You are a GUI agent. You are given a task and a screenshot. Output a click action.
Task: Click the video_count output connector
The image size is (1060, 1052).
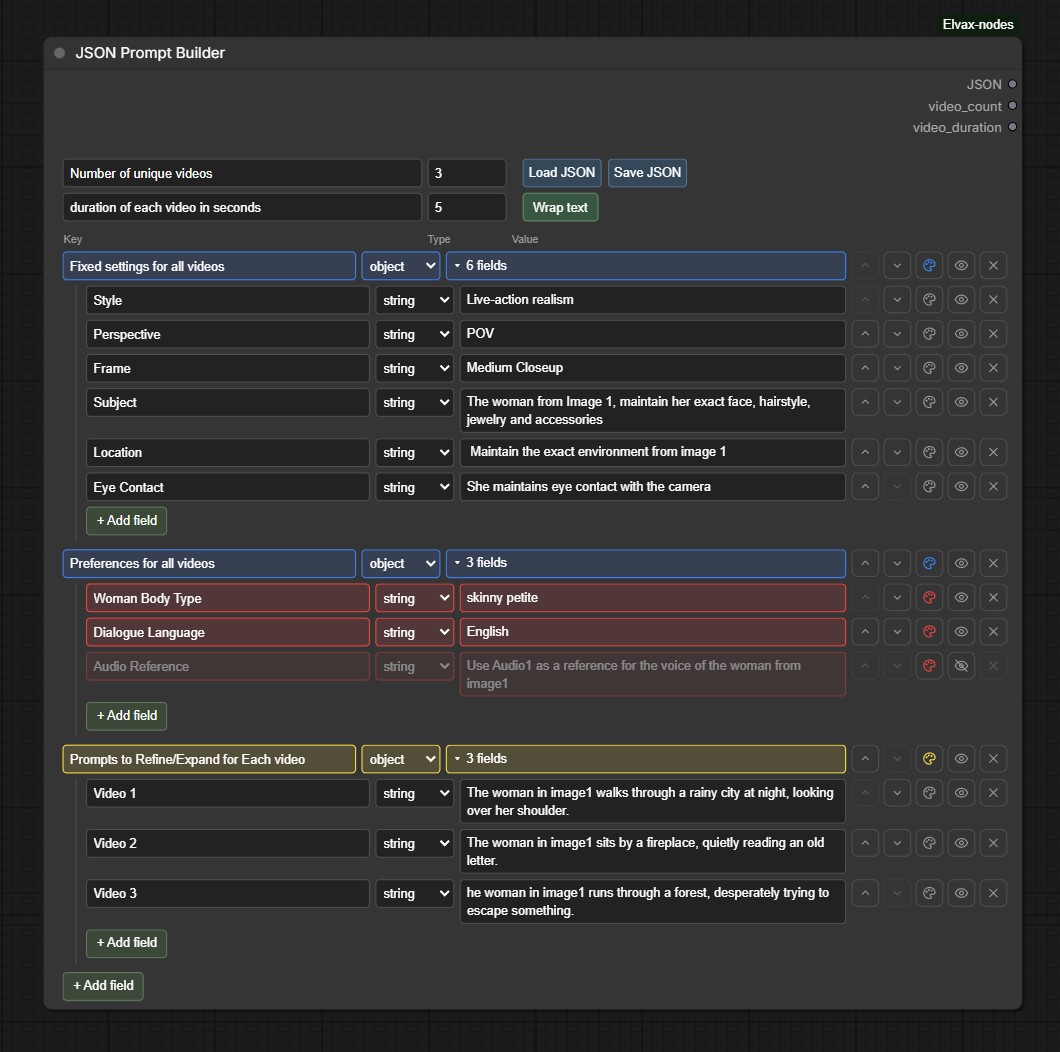1012,105
